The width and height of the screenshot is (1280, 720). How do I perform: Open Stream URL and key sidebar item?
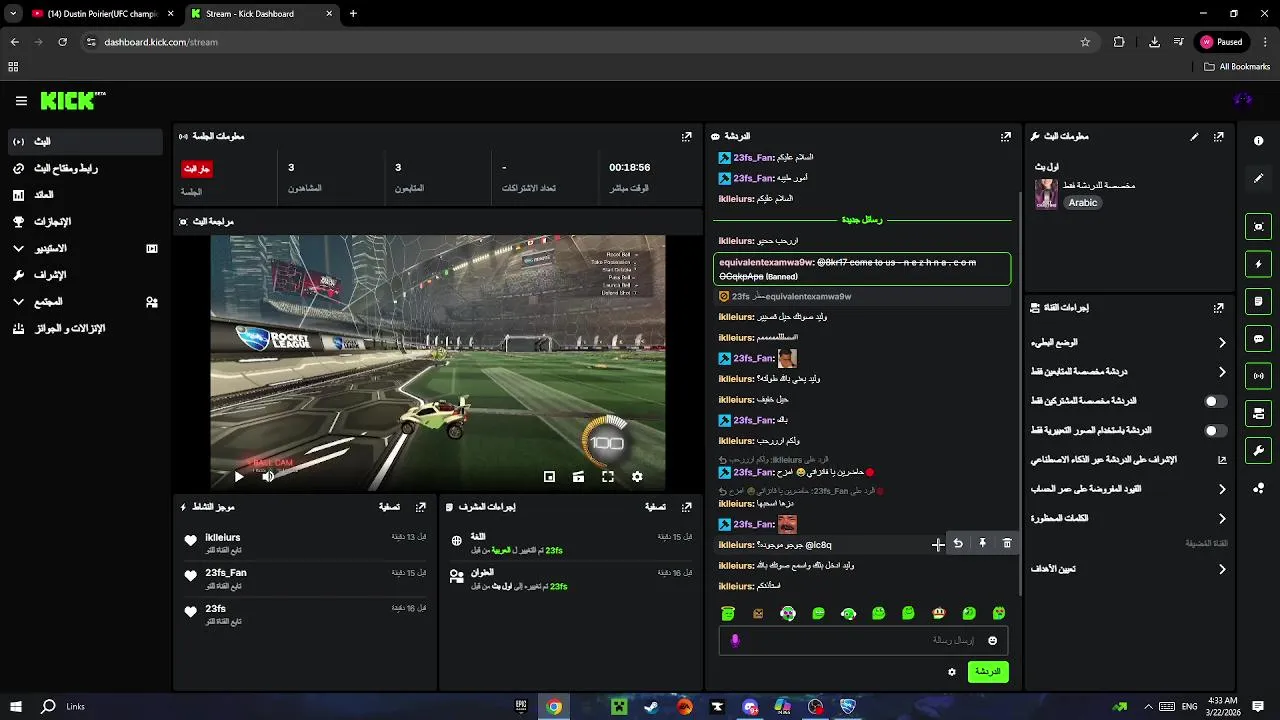(85, 168)
